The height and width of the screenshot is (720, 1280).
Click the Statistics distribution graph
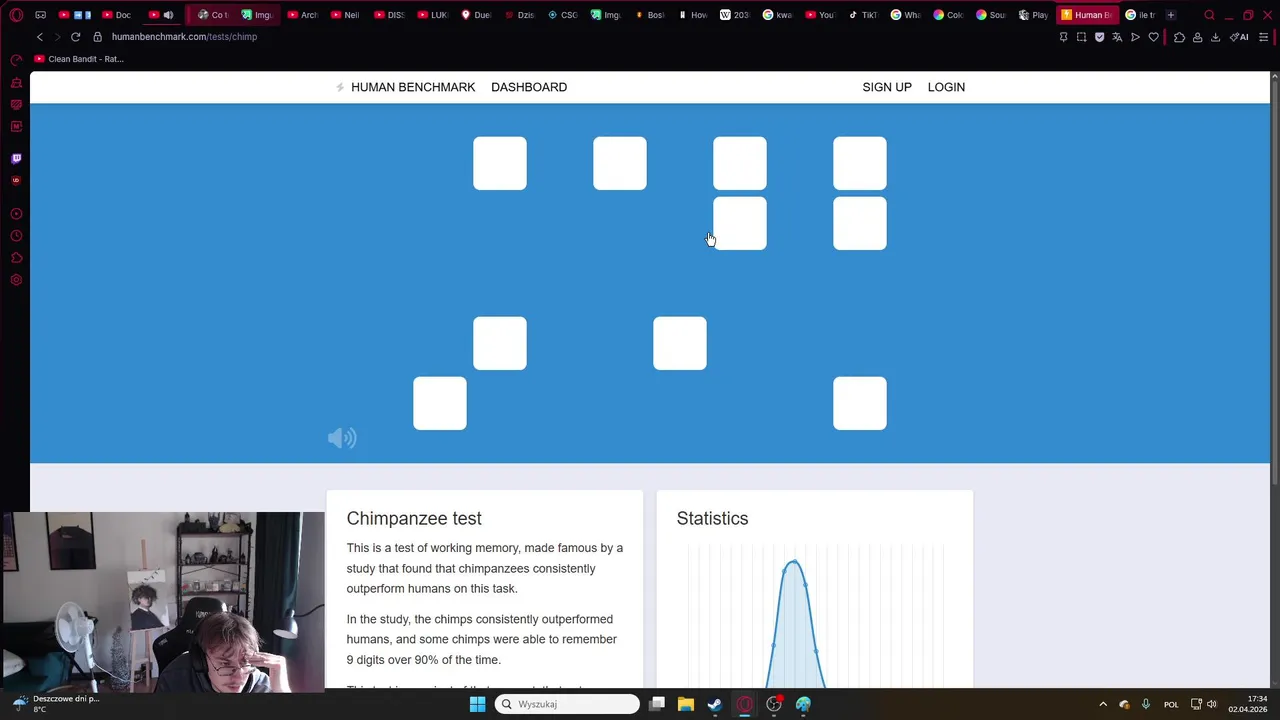click(x=815, y=617)
